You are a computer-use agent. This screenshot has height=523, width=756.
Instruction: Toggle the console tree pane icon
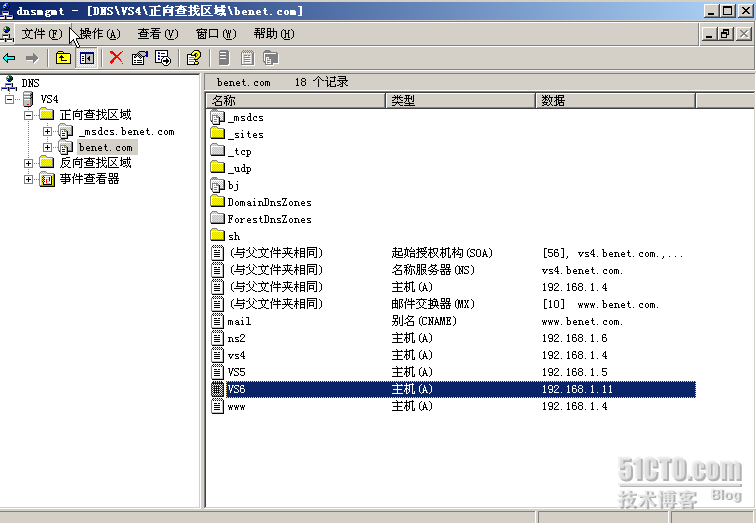[x=87, y=58]
